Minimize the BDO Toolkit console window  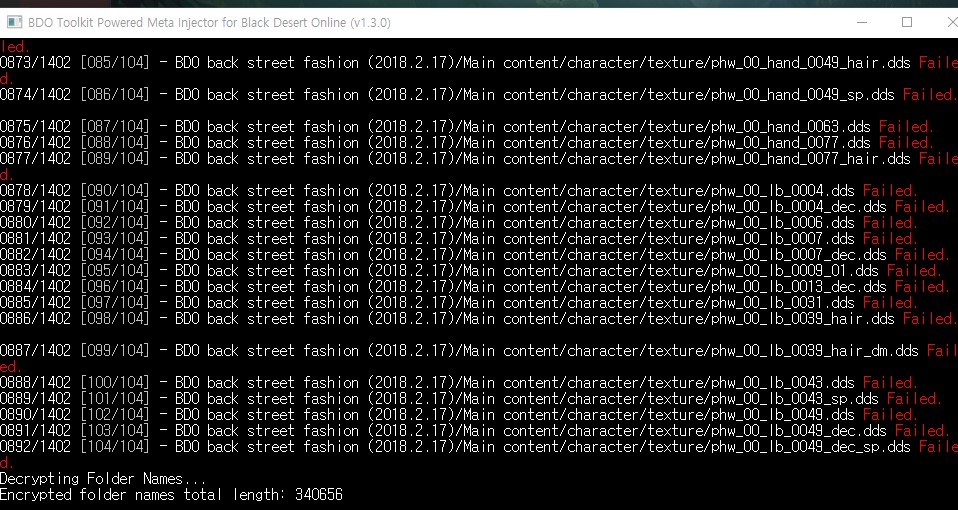861,22
